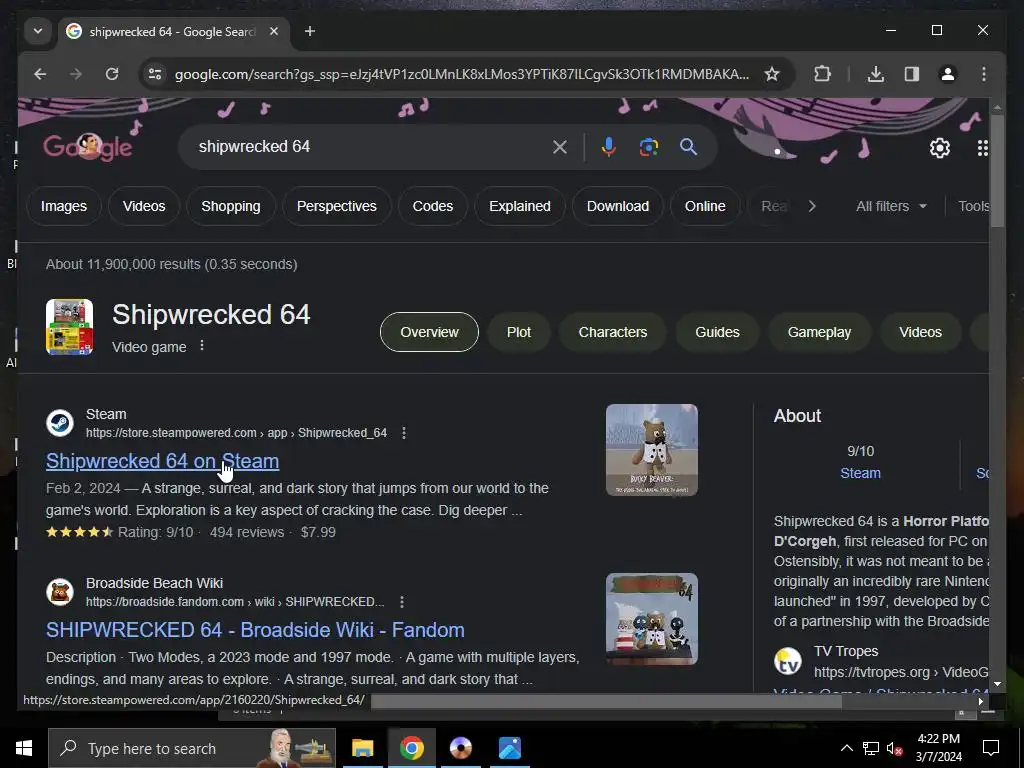Open the Broadside Wiki result thumbnail
Image resolution: width=1024 pixels, height=768 pixels.
(x=652, y=619)
